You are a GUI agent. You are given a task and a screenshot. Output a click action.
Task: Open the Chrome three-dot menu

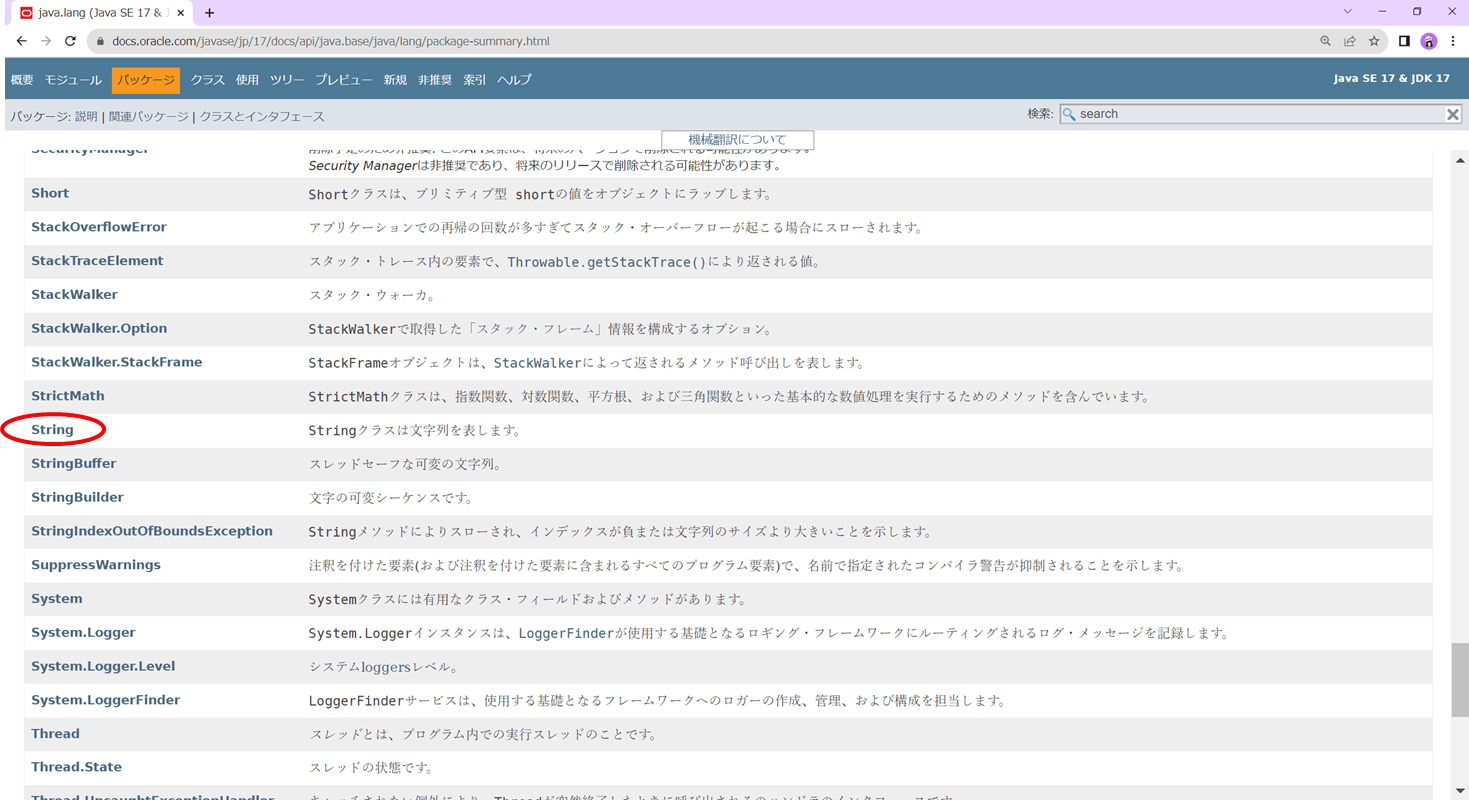point(1455,41)
